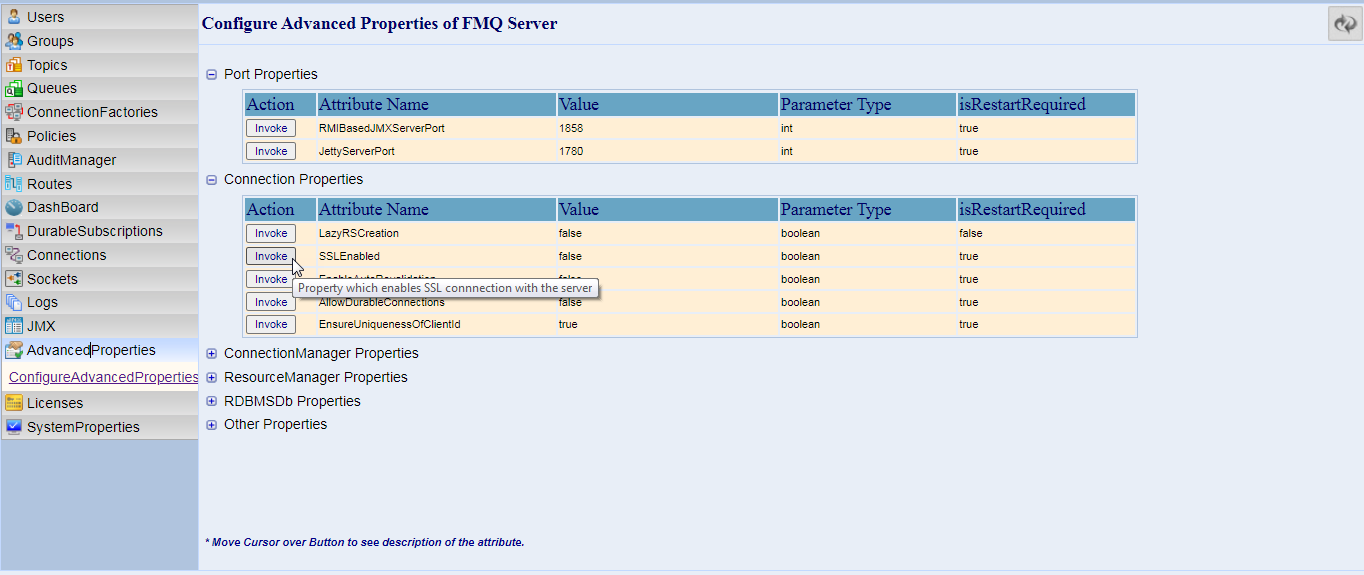Click the Queues icon in sidebar
Screen dimensions: 1364x575
[13, 88]
